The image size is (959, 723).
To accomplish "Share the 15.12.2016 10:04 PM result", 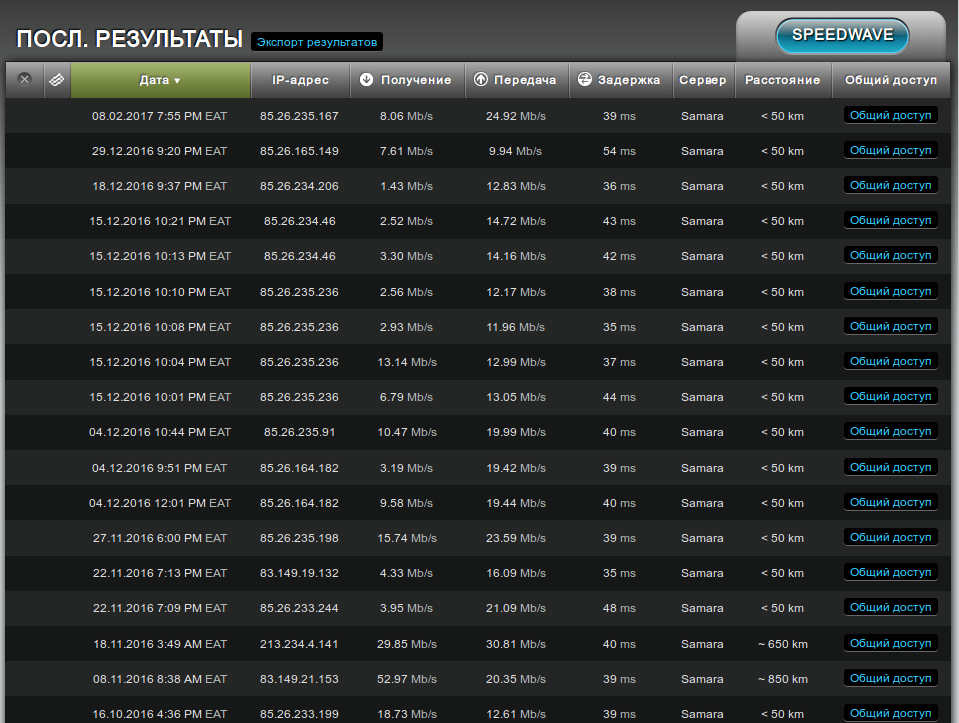I will (890, 361).
